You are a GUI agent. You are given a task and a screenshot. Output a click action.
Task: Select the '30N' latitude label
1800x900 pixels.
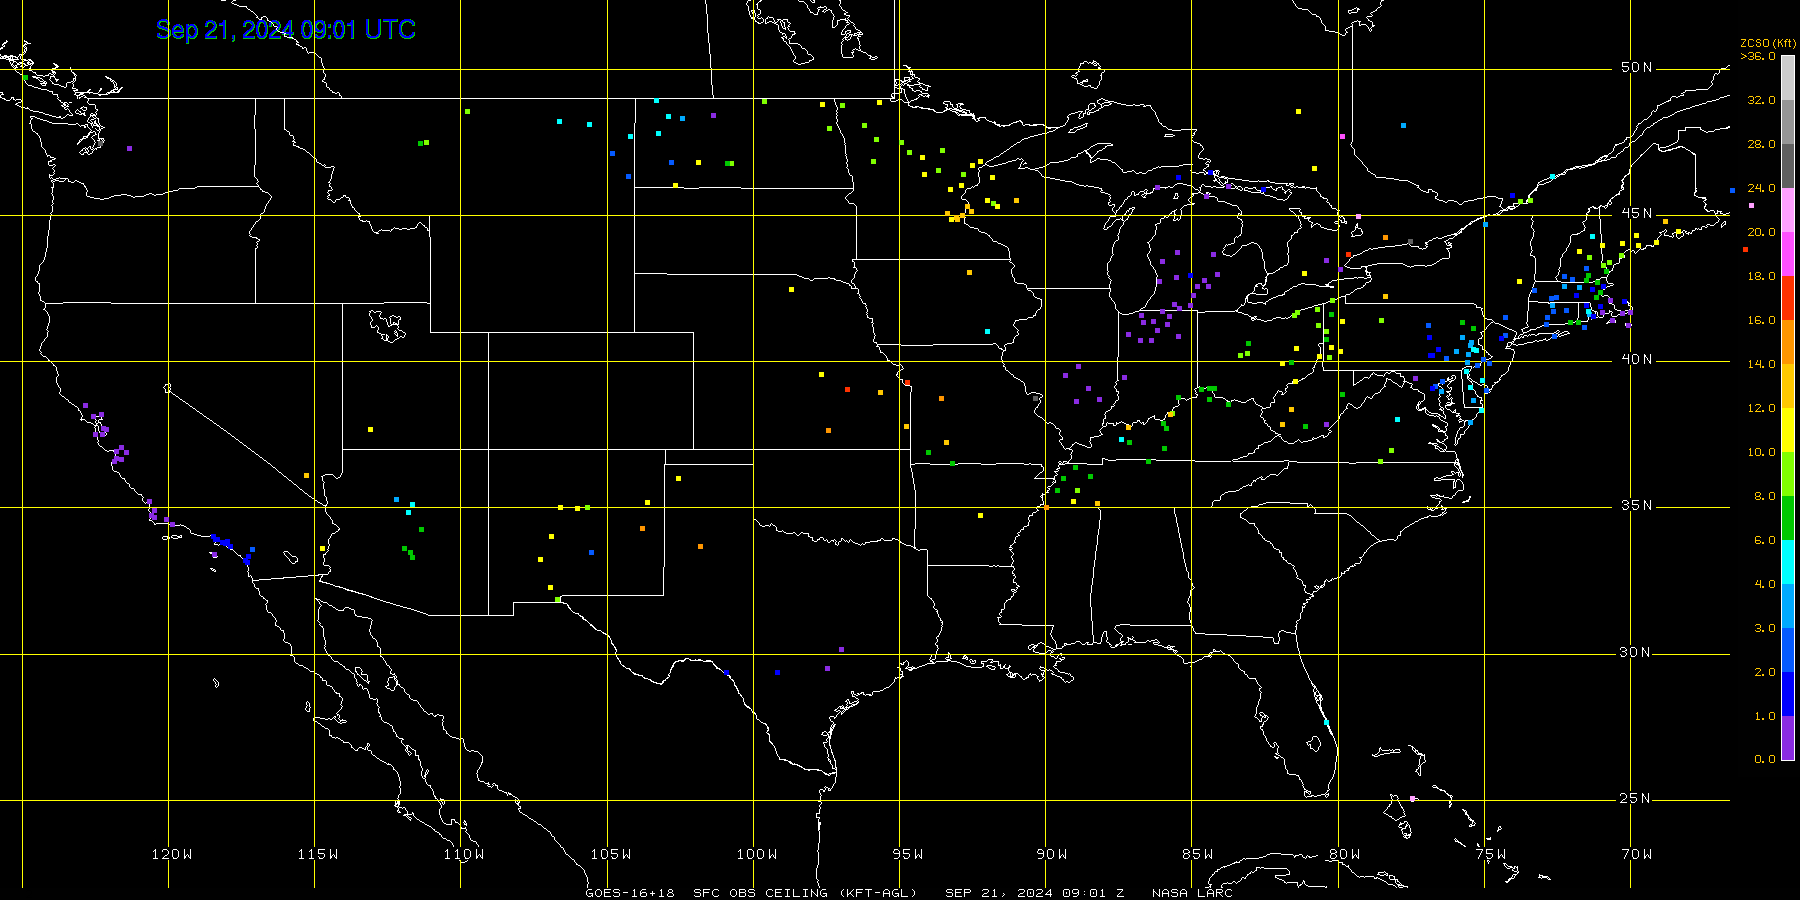[1637, 652]
